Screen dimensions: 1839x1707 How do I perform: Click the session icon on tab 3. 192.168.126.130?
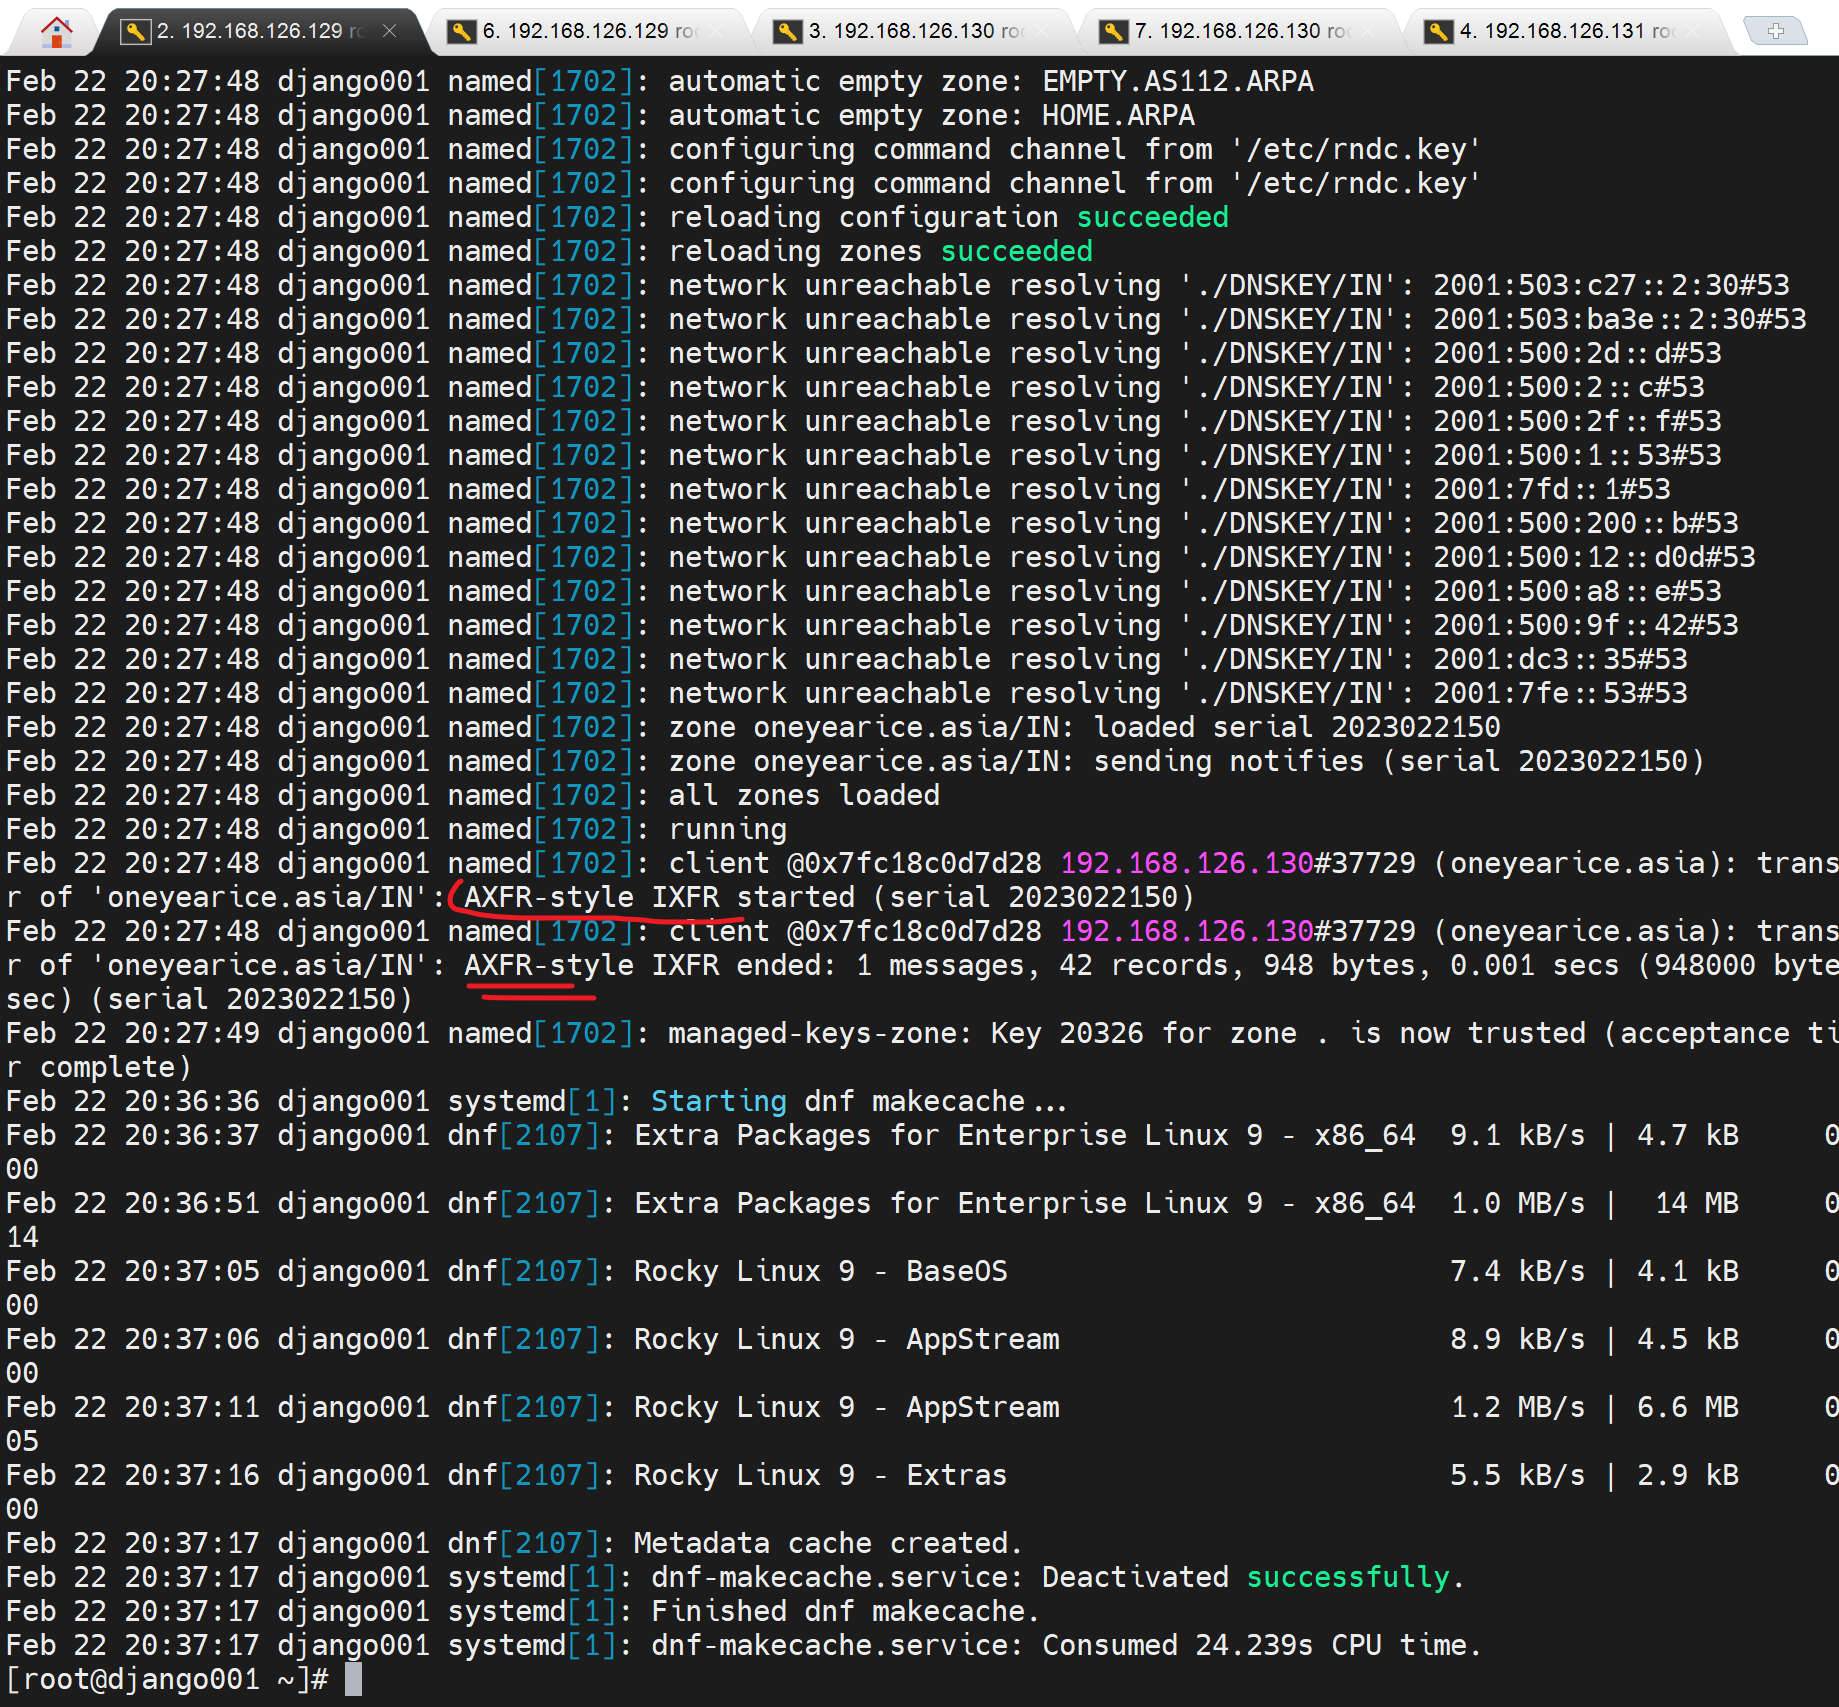pos(787,32)
